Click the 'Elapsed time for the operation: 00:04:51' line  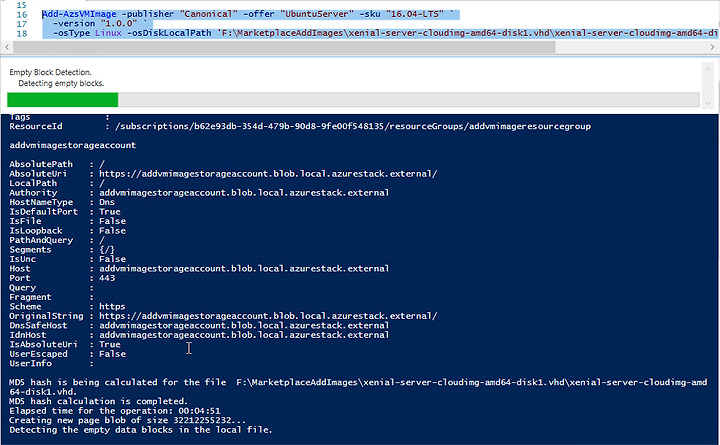coord(115,411)
